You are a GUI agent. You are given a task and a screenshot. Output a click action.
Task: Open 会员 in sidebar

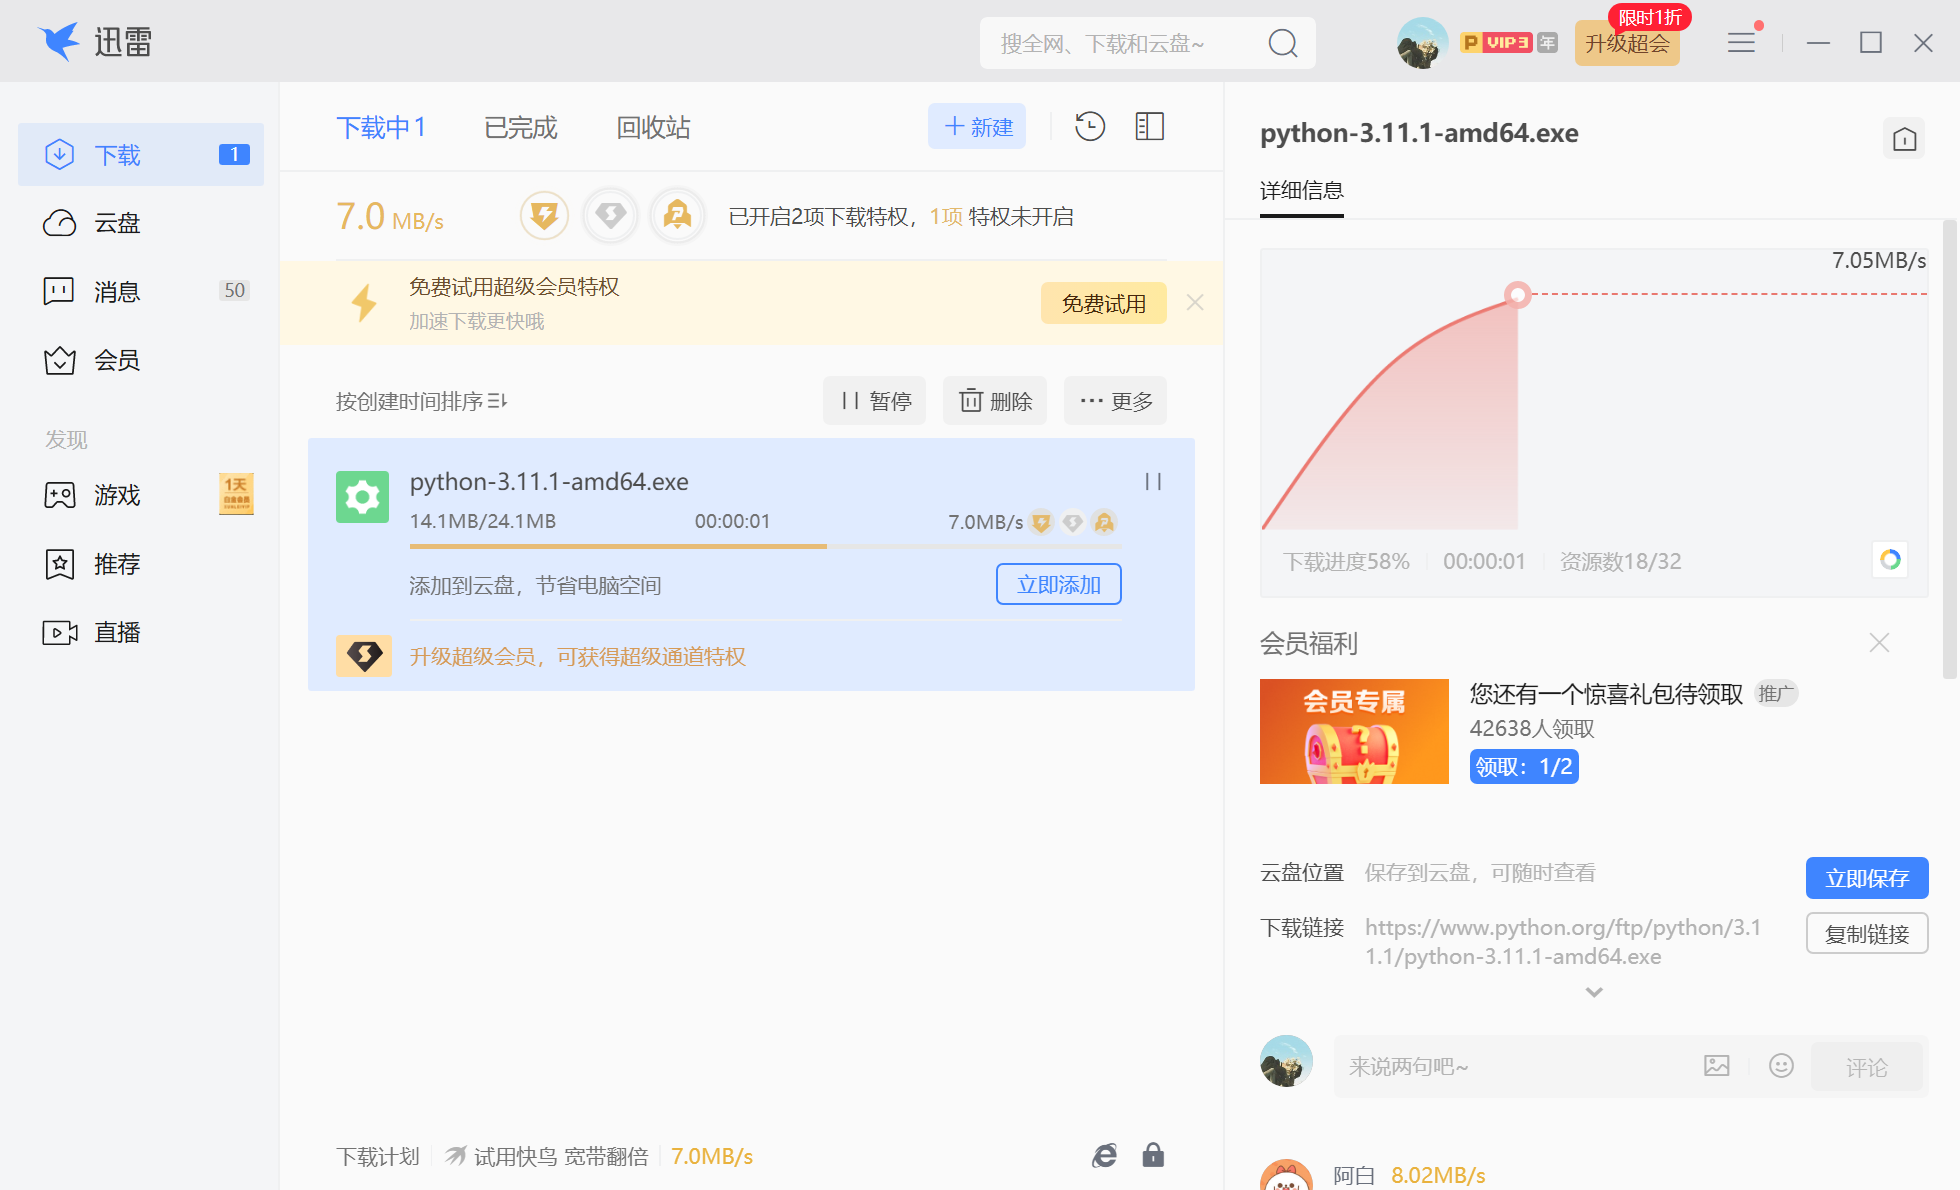141,359
